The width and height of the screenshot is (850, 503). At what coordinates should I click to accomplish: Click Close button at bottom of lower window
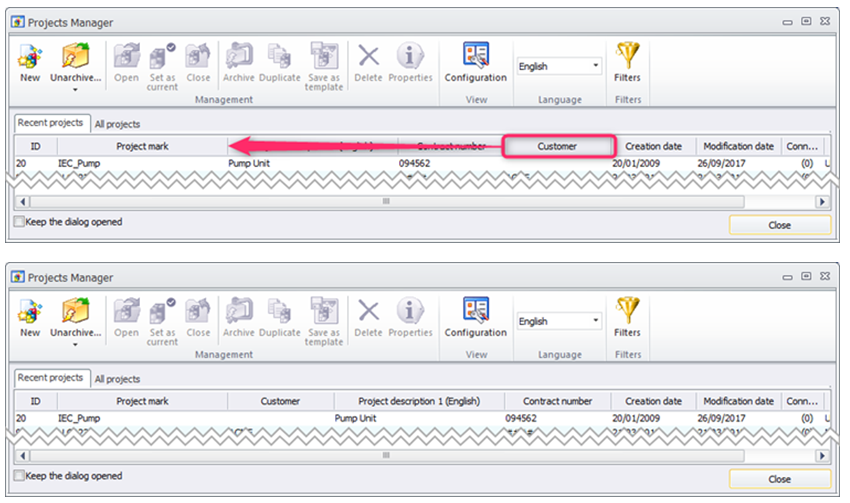tap(780, 479)
